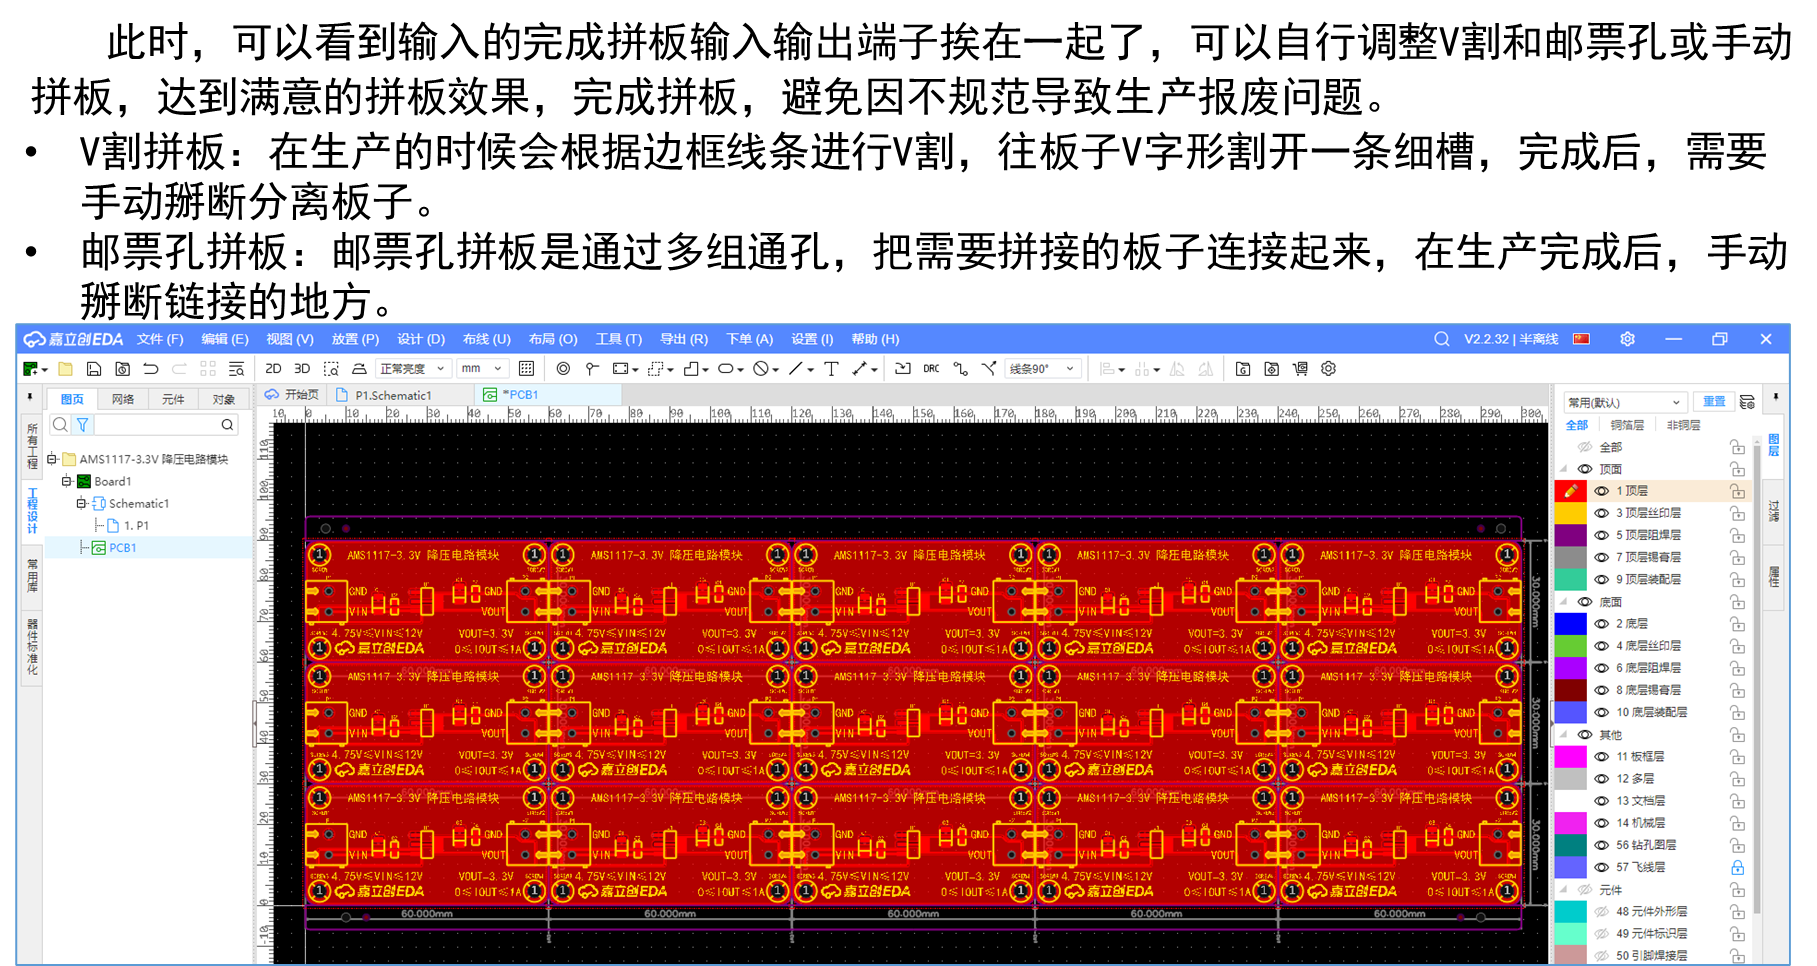Toggle eye for 56 钻孔图层

[x=1602, y=845]
